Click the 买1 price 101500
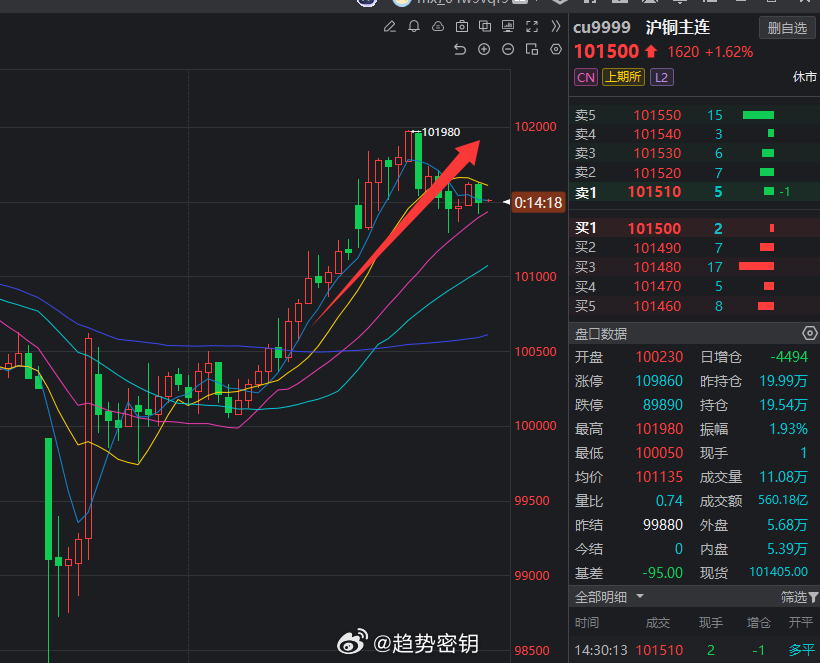 655,228
